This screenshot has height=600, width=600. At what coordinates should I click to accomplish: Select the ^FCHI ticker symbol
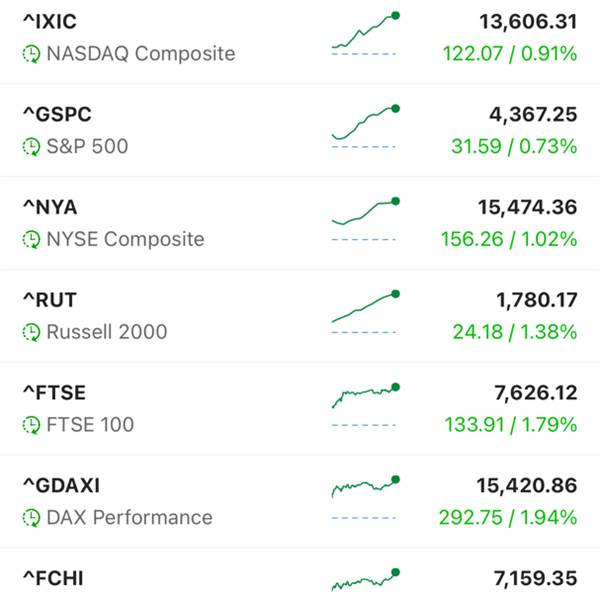50,577
